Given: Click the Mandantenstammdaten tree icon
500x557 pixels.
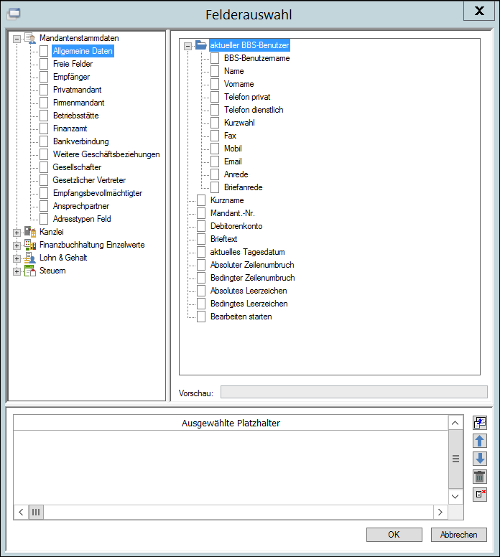Looking at the screenshot, I should [30, 38].
